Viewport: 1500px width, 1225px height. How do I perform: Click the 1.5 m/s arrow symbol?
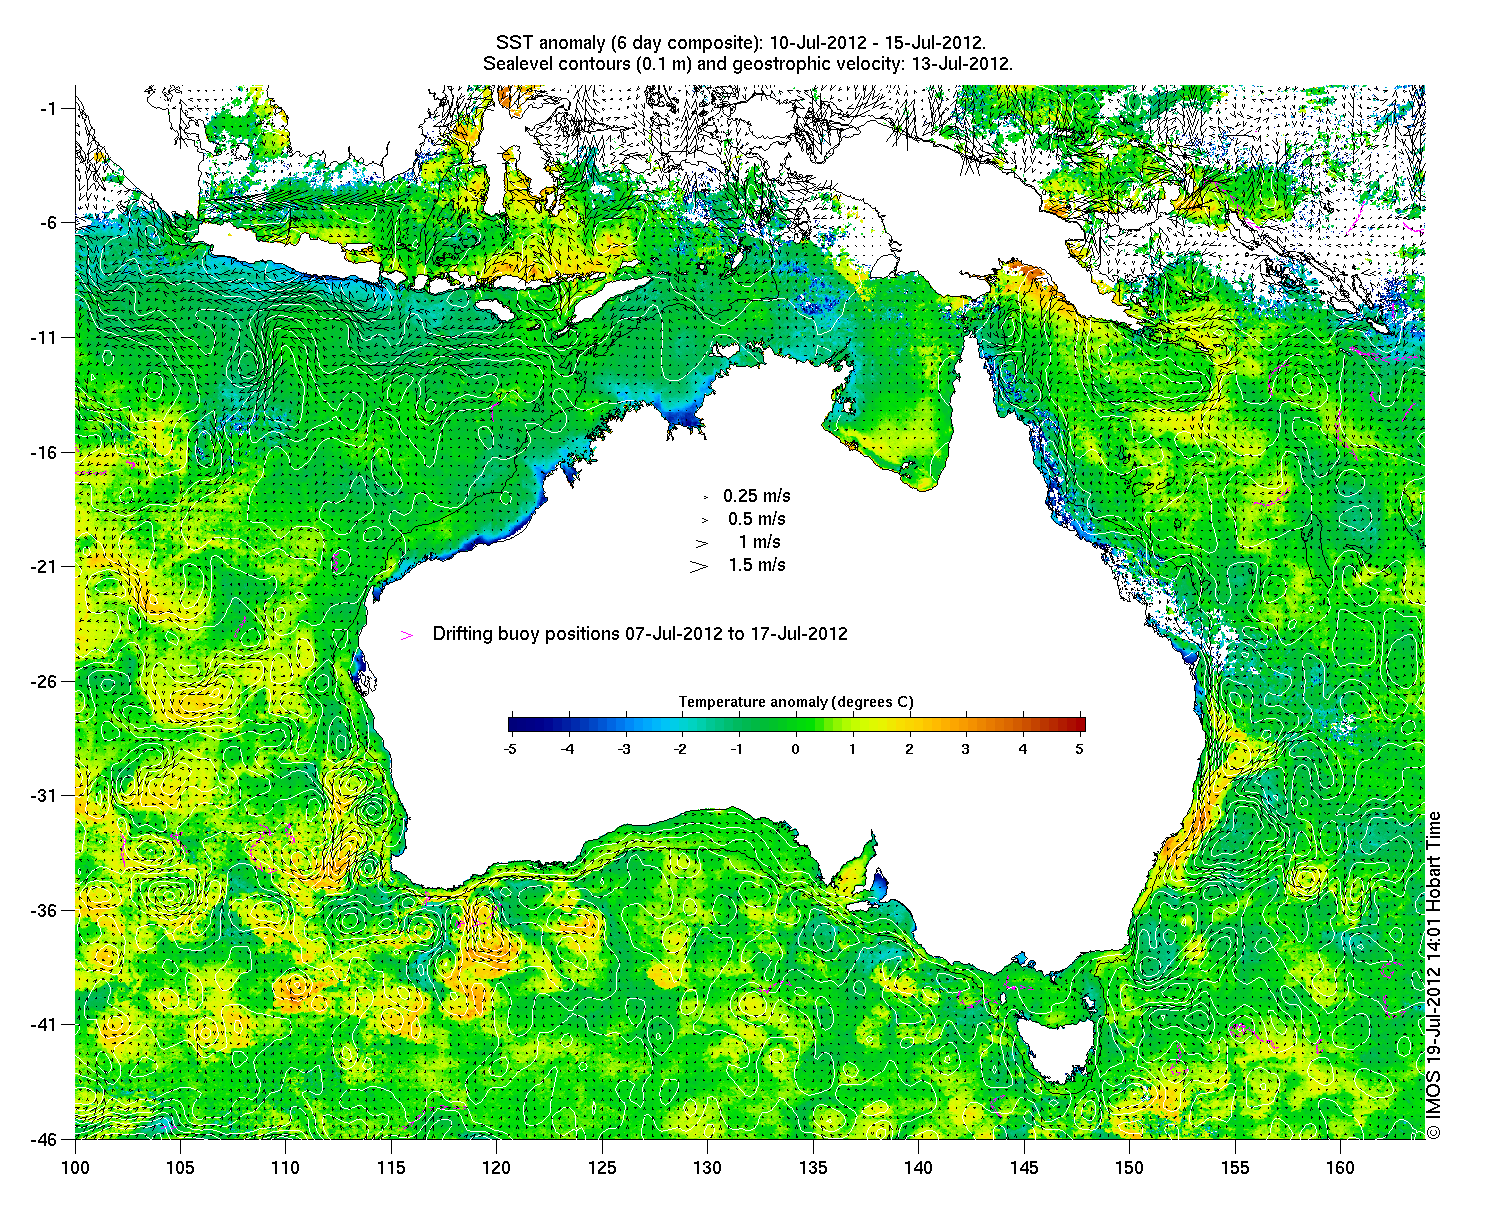698,566
